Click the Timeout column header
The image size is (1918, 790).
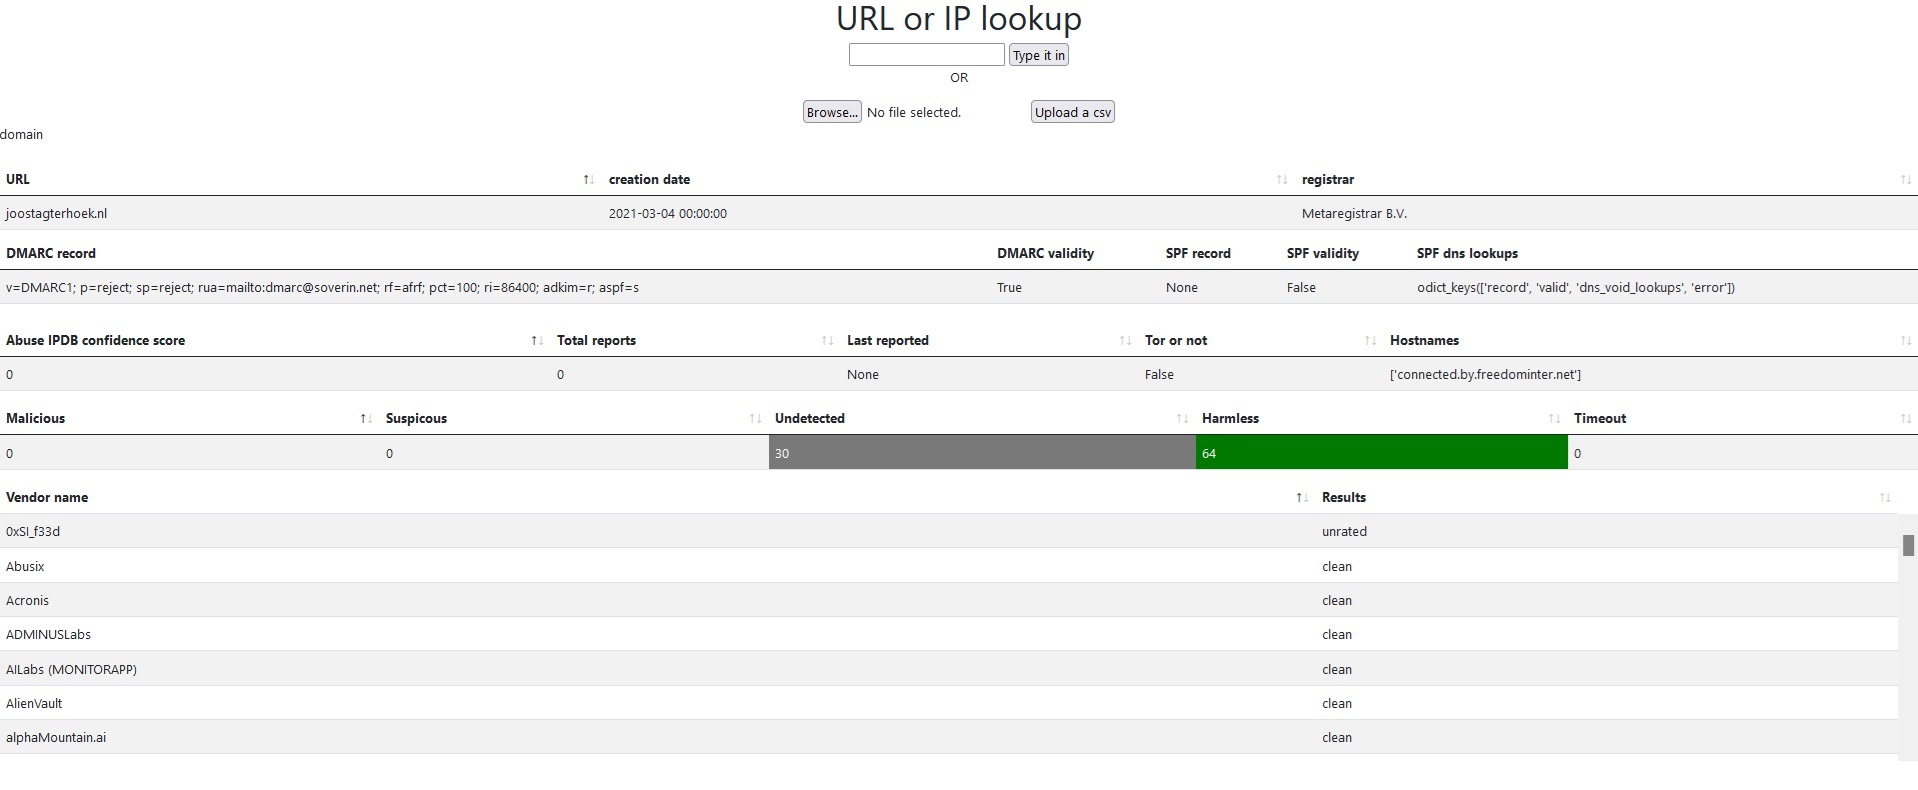point(1600,419)
